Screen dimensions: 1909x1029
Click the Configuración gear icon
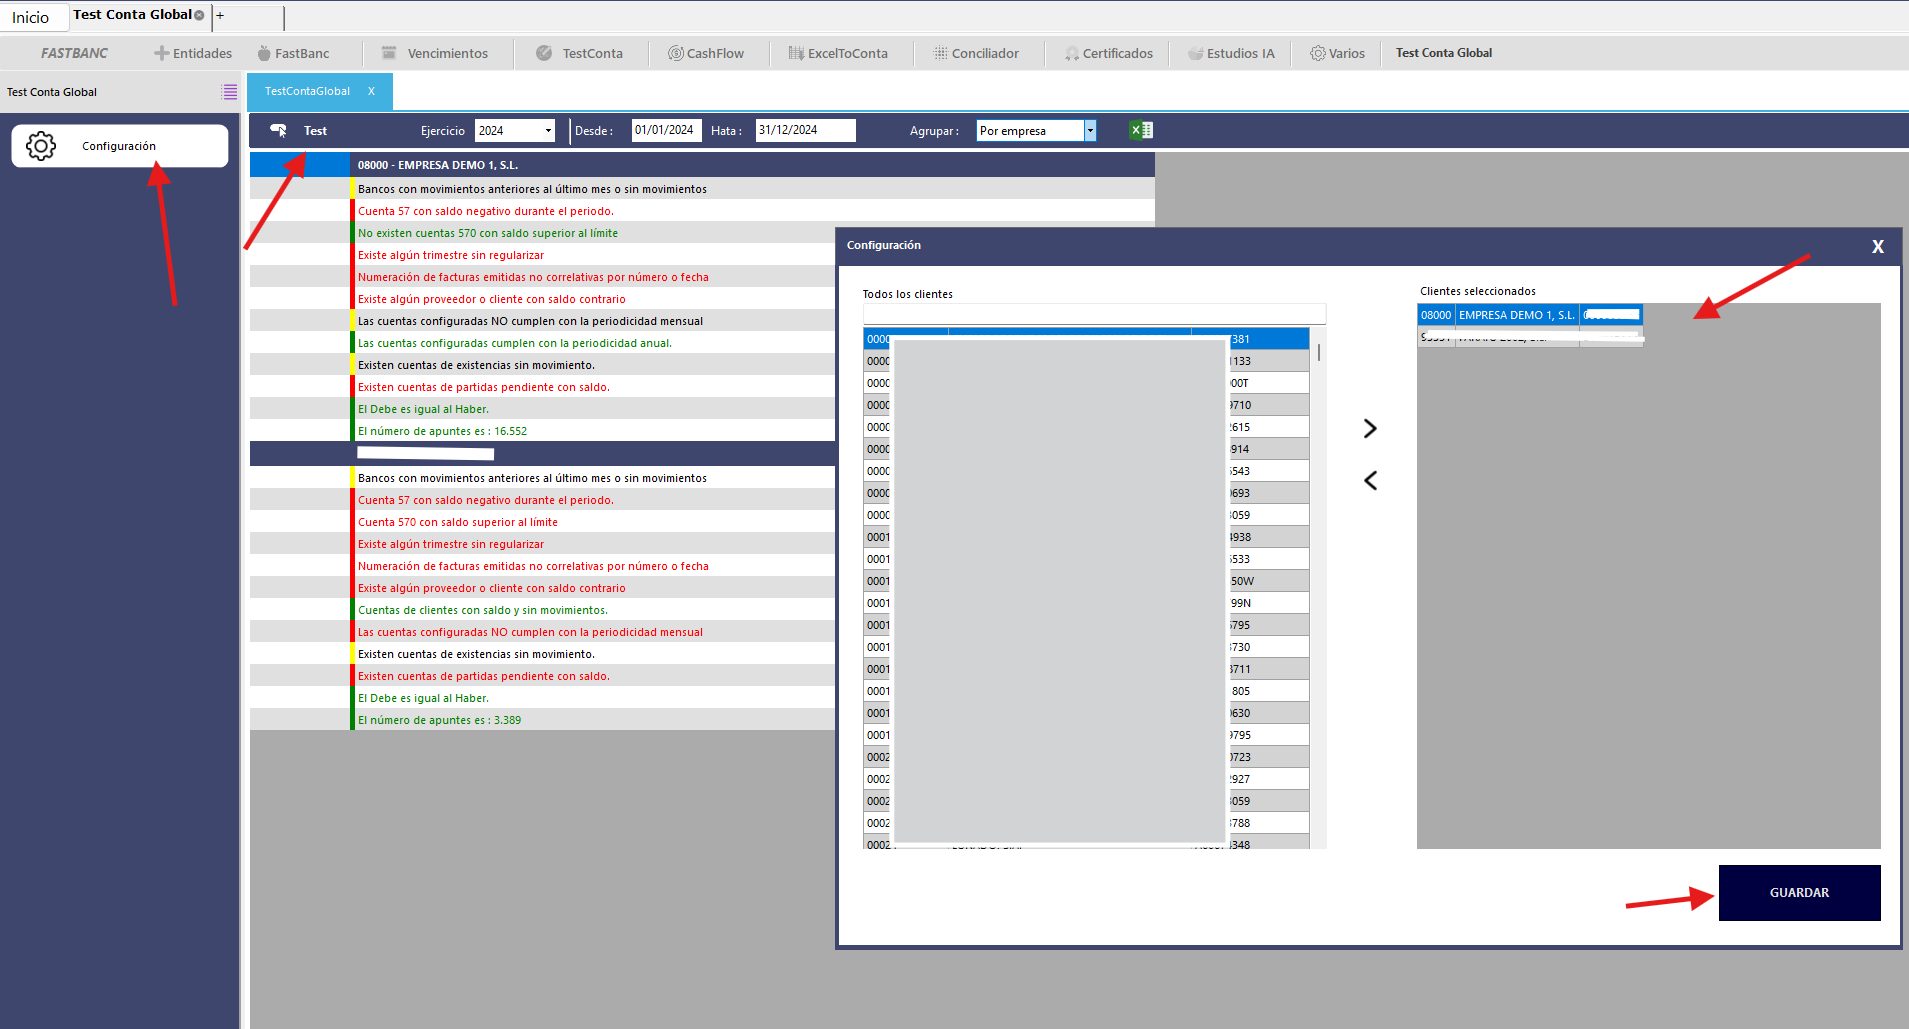click(x=41, y=146)
